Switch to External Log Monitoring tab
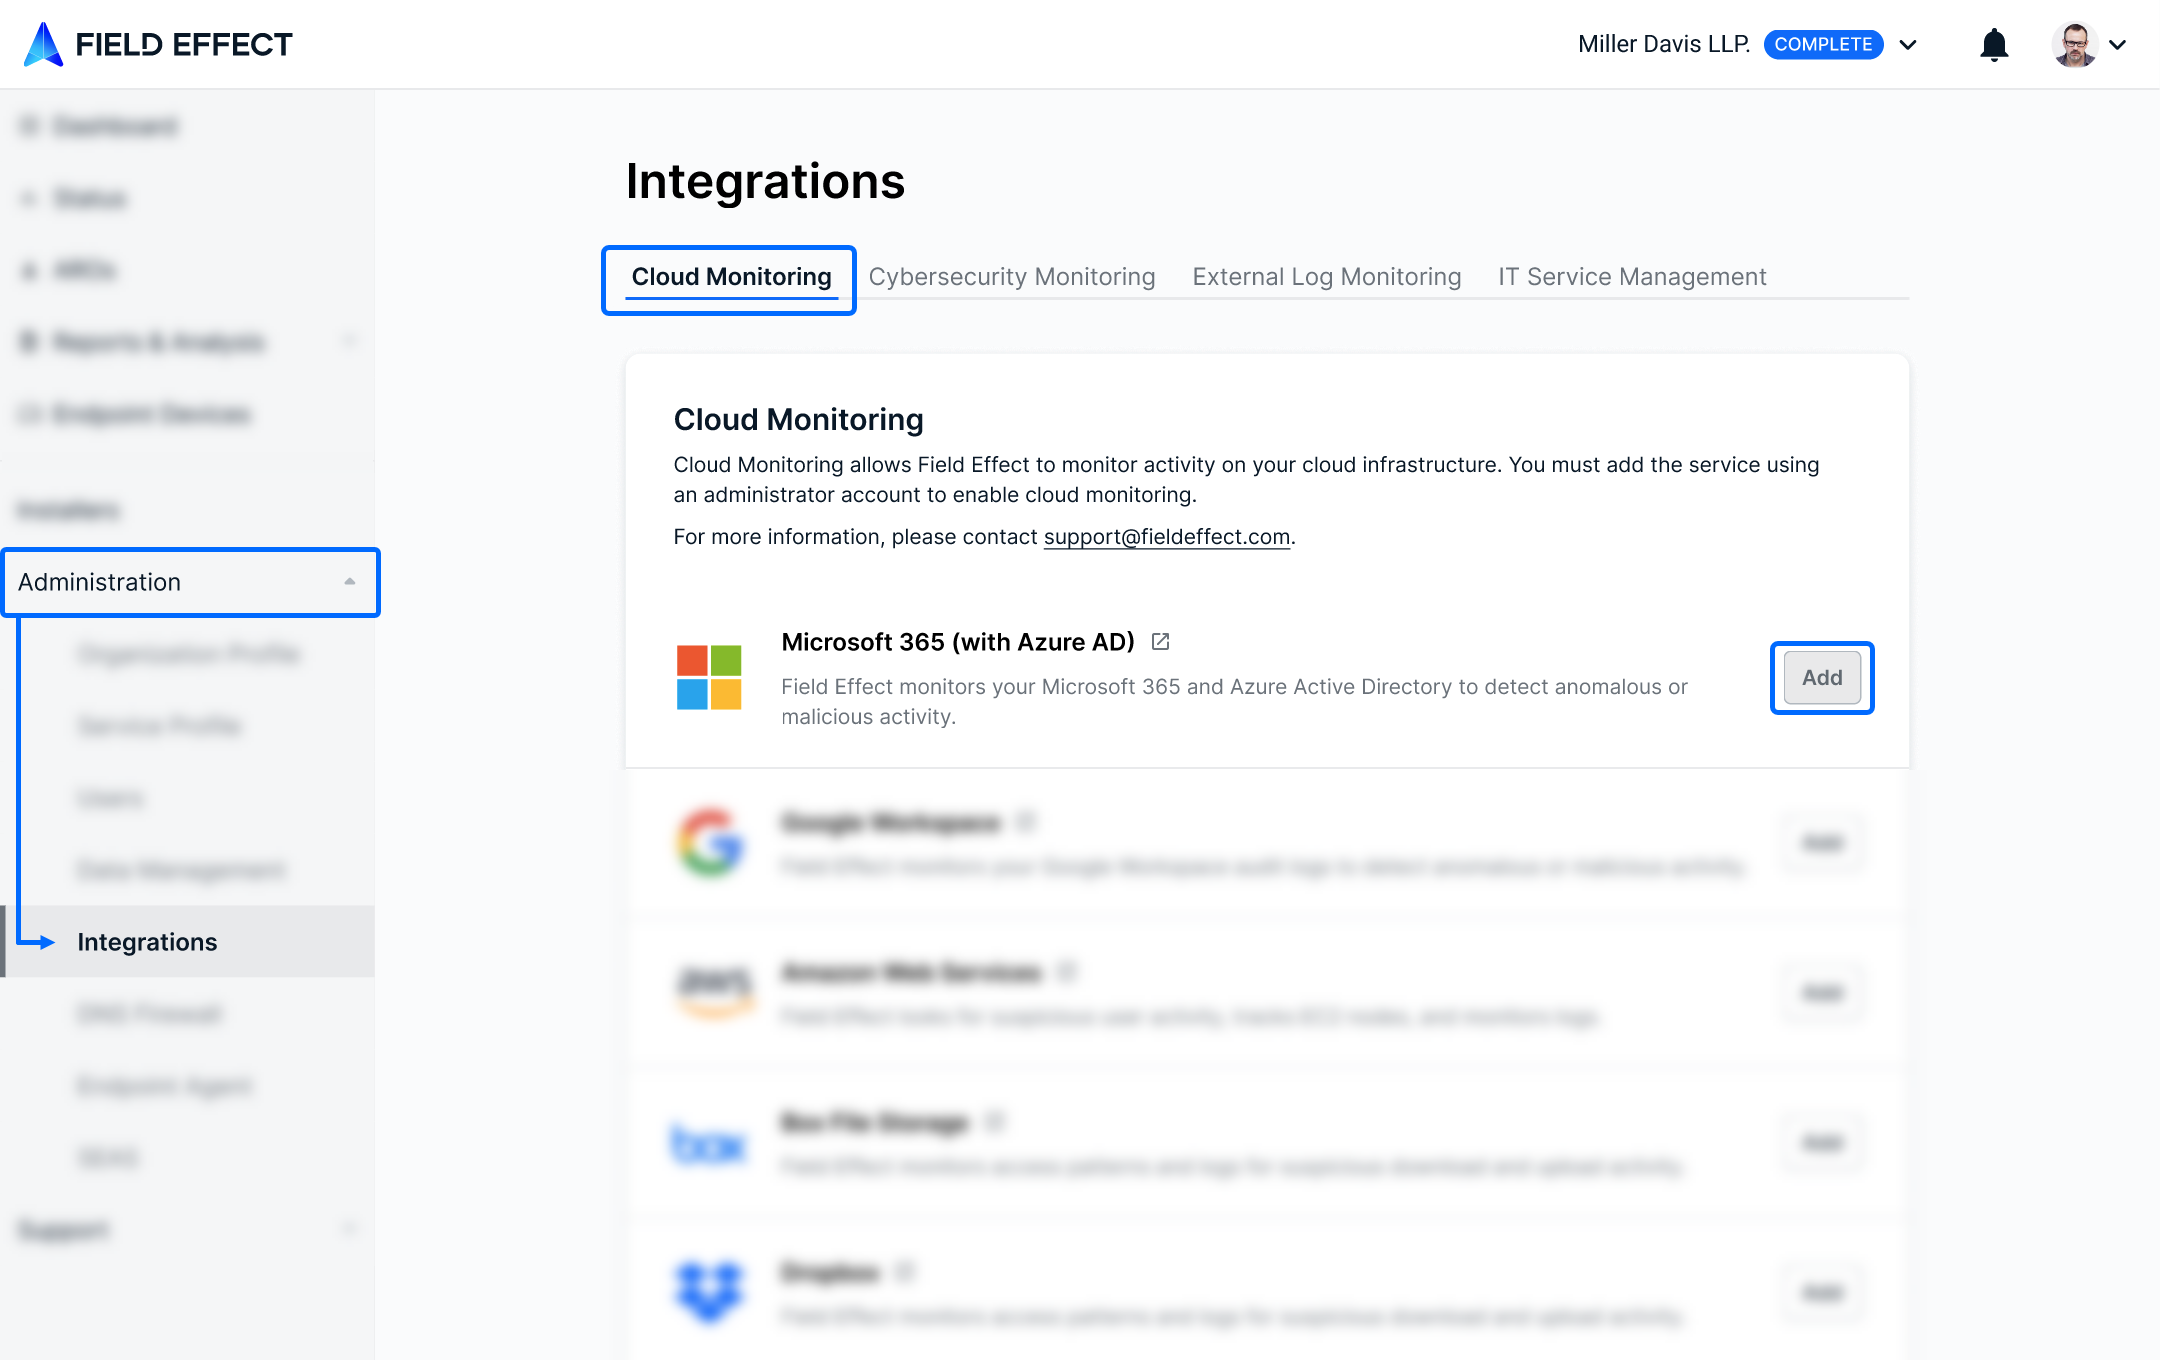The image size is (2160, 1360). click(x=1326, y=277)
